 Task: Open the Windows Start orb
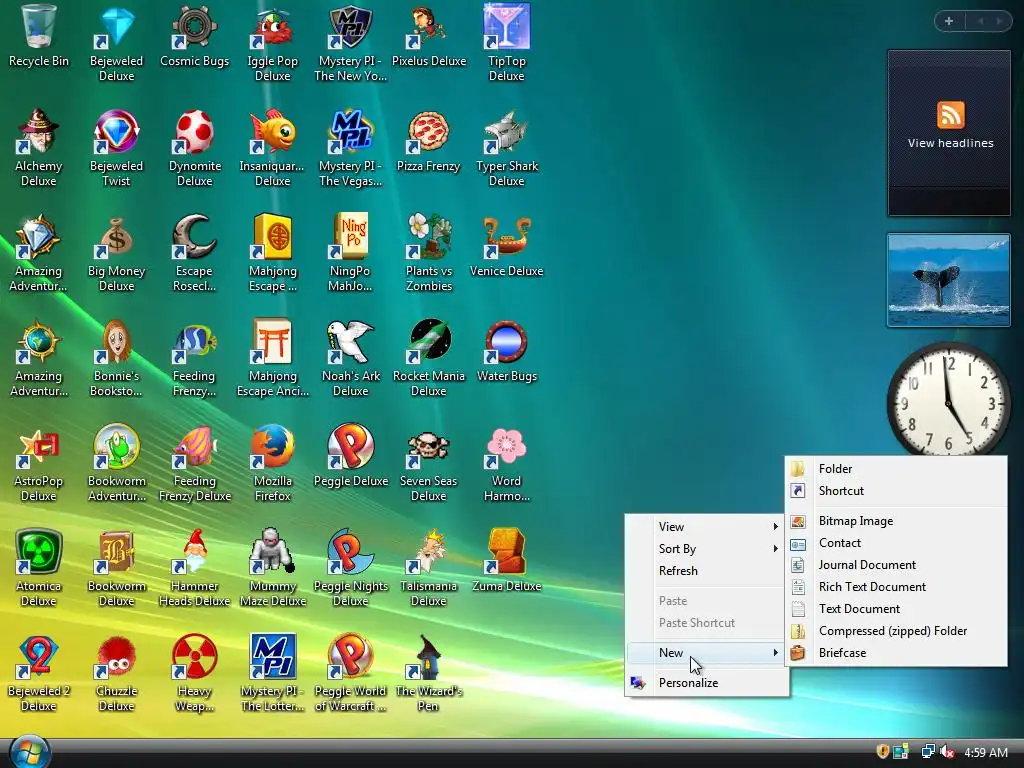[30, 752]
